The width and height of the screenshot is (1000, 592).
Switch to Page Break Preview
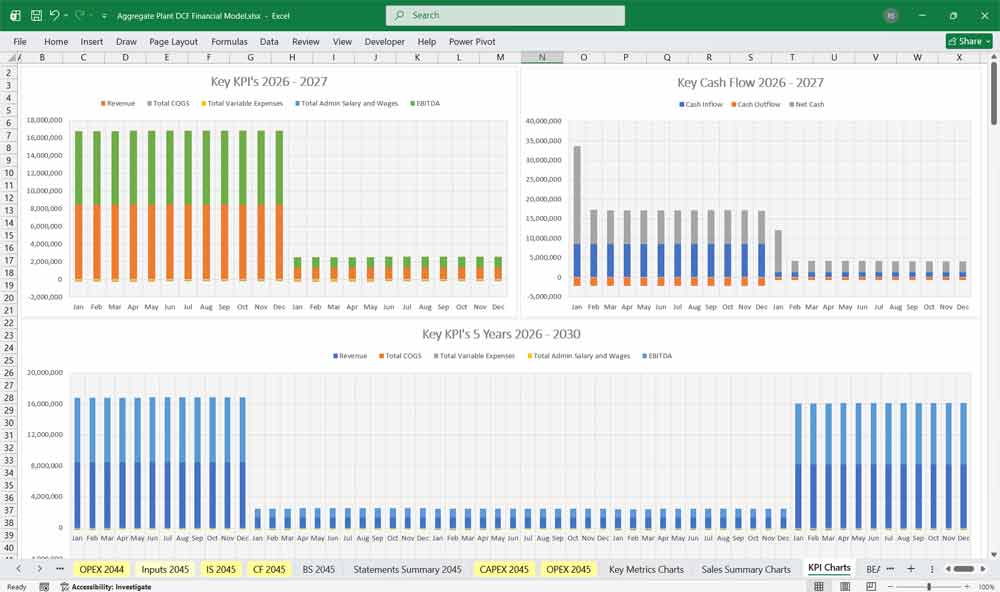871,586
